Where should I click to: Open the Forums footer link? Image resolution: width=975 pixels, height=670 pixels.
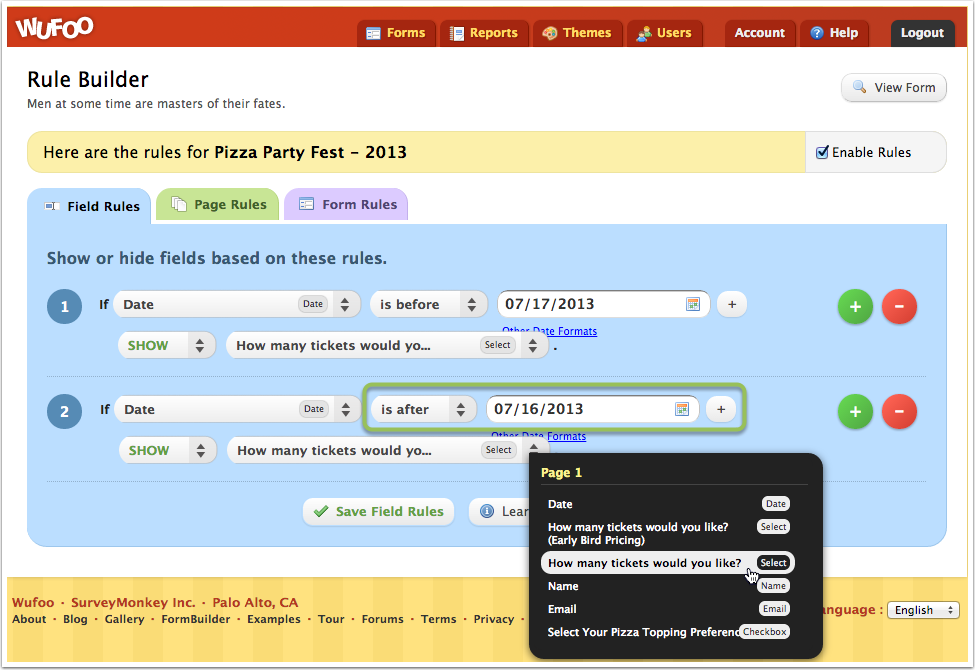point(382,619)
